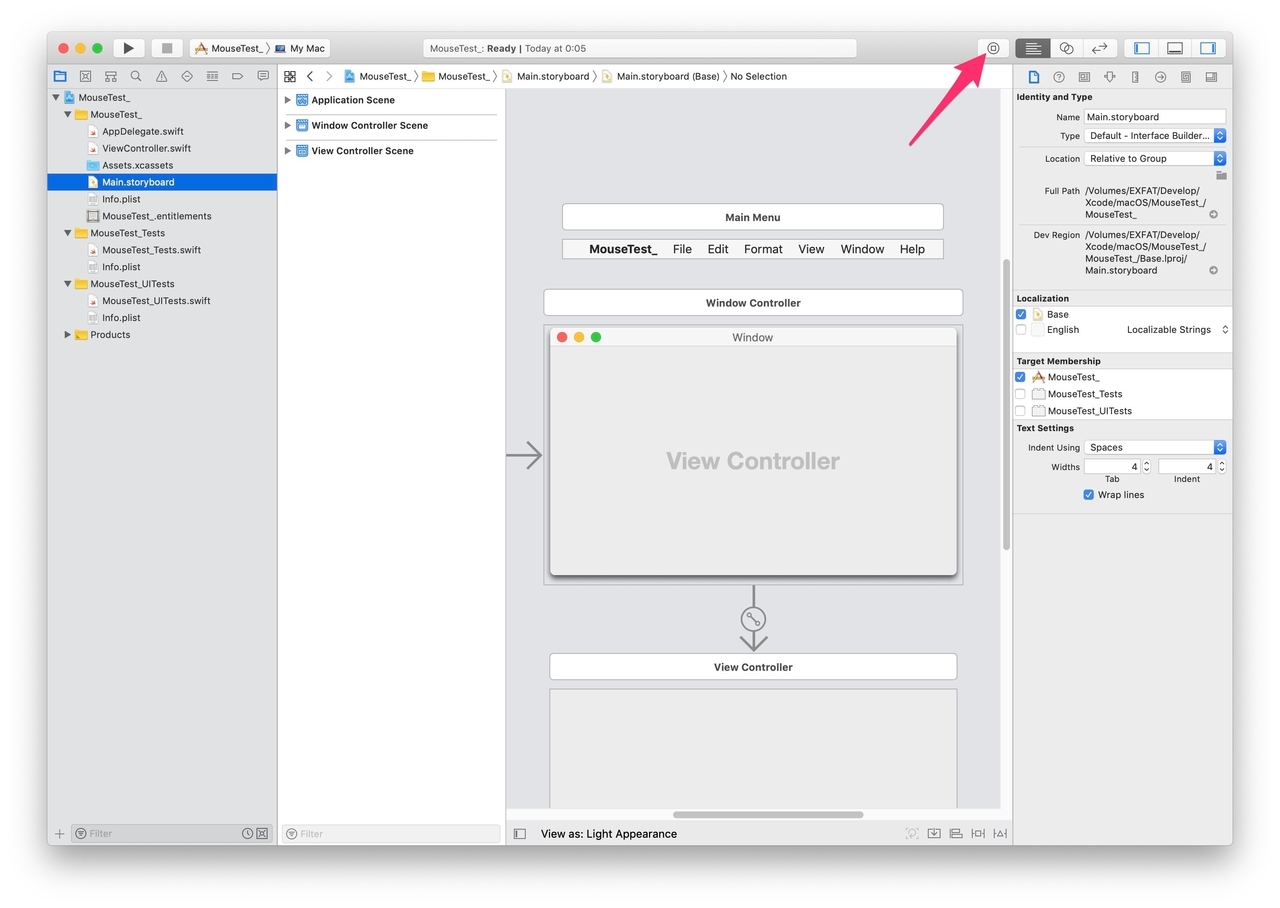Show the Source Control navigator
This screenshot has height=908, width=1280.
pyautogui.click(x=85, y=76)
